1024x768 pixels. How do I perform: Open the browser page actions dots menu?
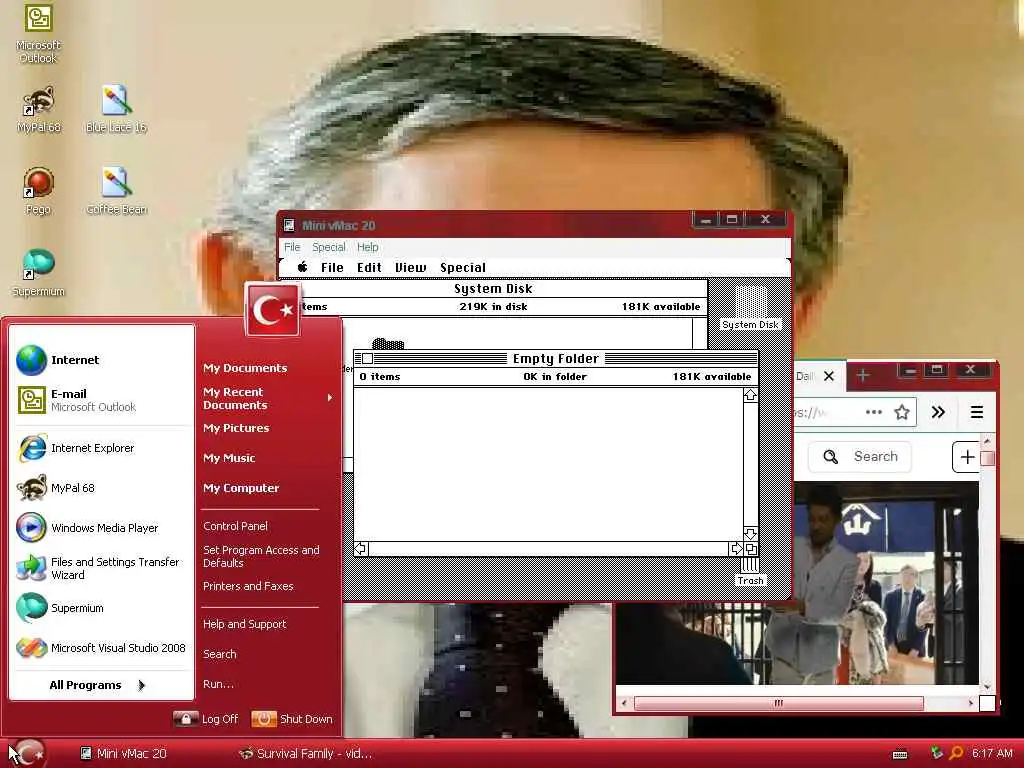click(874, 412)
